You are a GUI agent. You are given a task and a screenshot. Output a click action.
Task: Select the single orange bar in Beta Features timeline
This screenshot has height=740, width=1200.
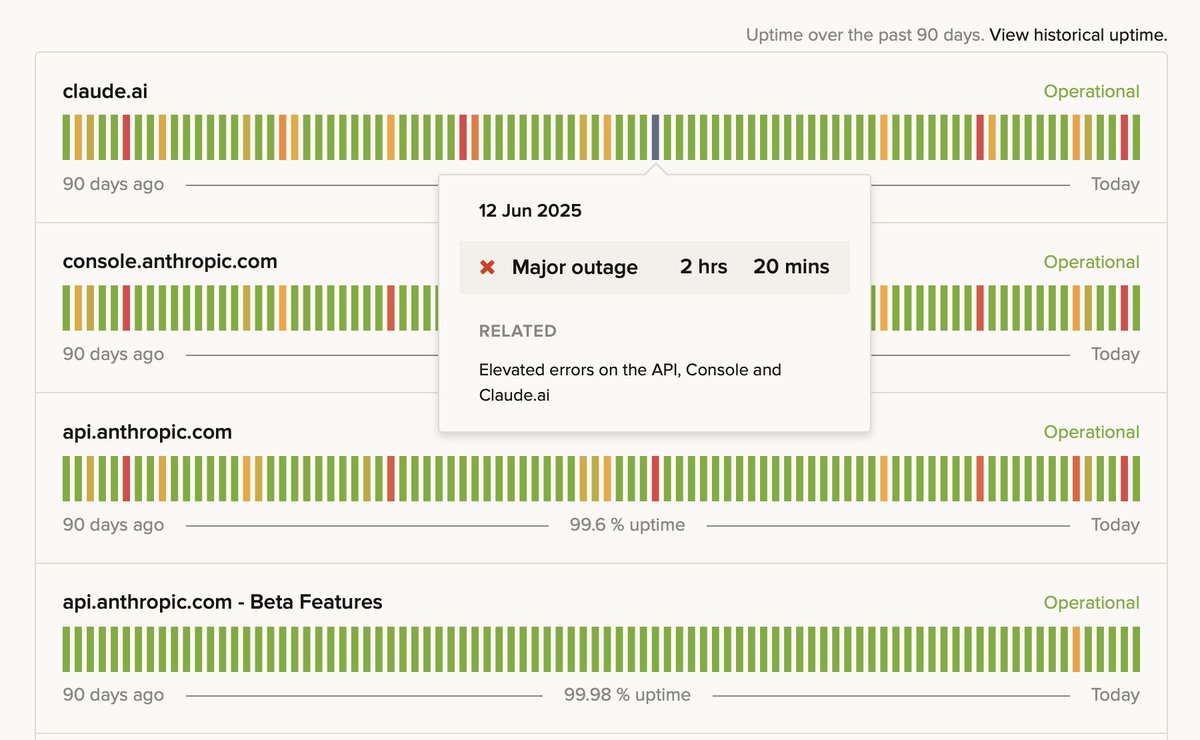coord(1076,649)
